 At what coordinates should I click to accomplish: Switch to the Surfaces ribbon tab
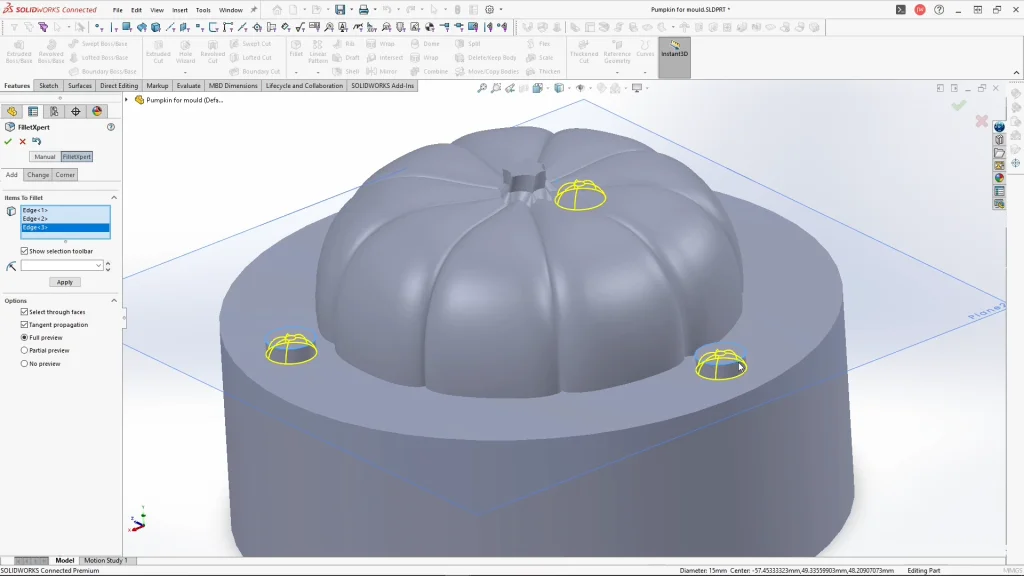pos(80,86)
